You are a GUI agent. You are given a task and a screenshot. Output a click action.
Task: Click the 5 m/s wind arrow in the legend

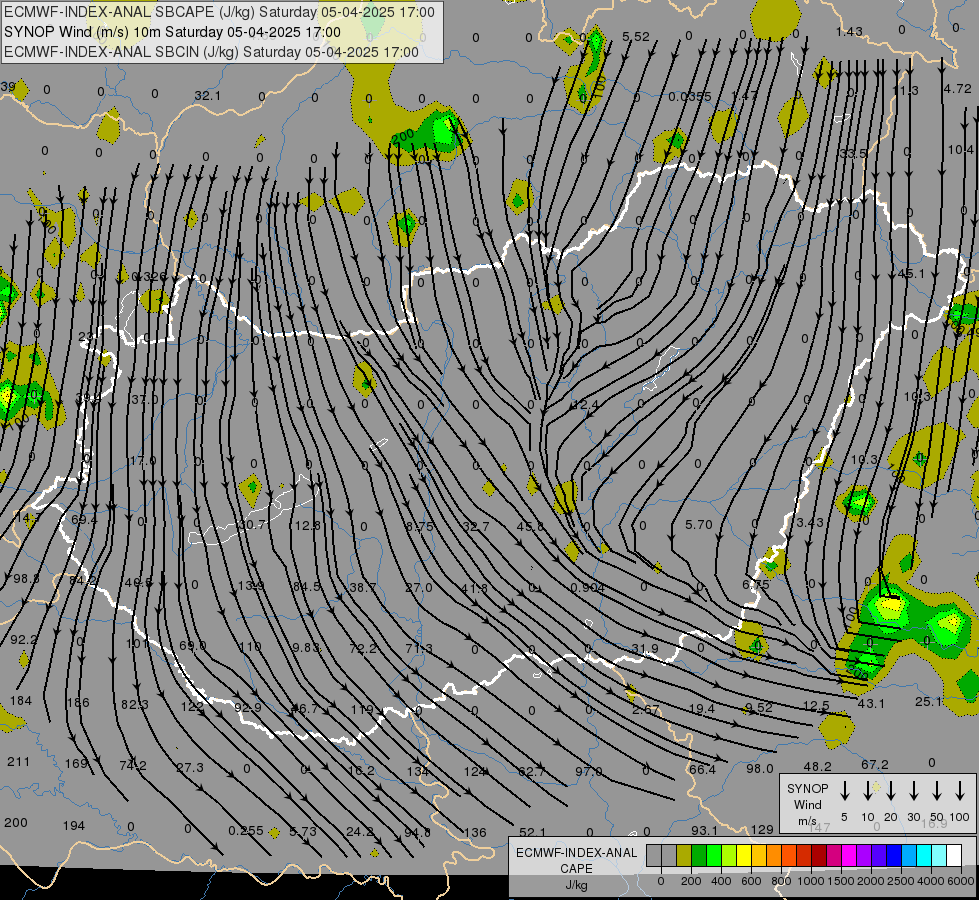coord(845,791)
